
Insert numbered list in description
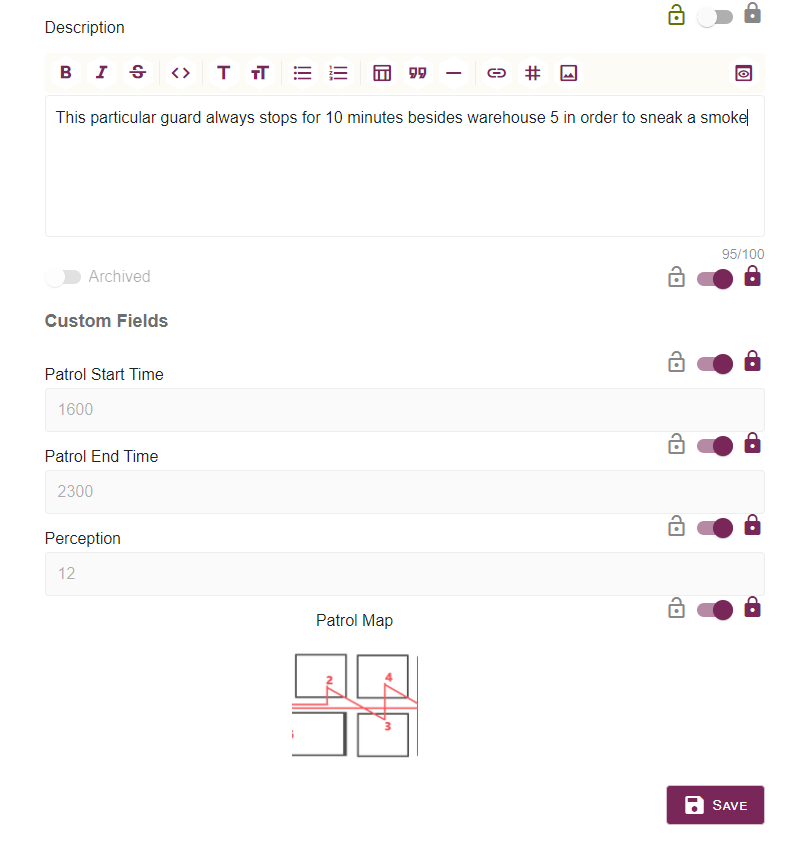pyautogui.click(x=338, y=73)
